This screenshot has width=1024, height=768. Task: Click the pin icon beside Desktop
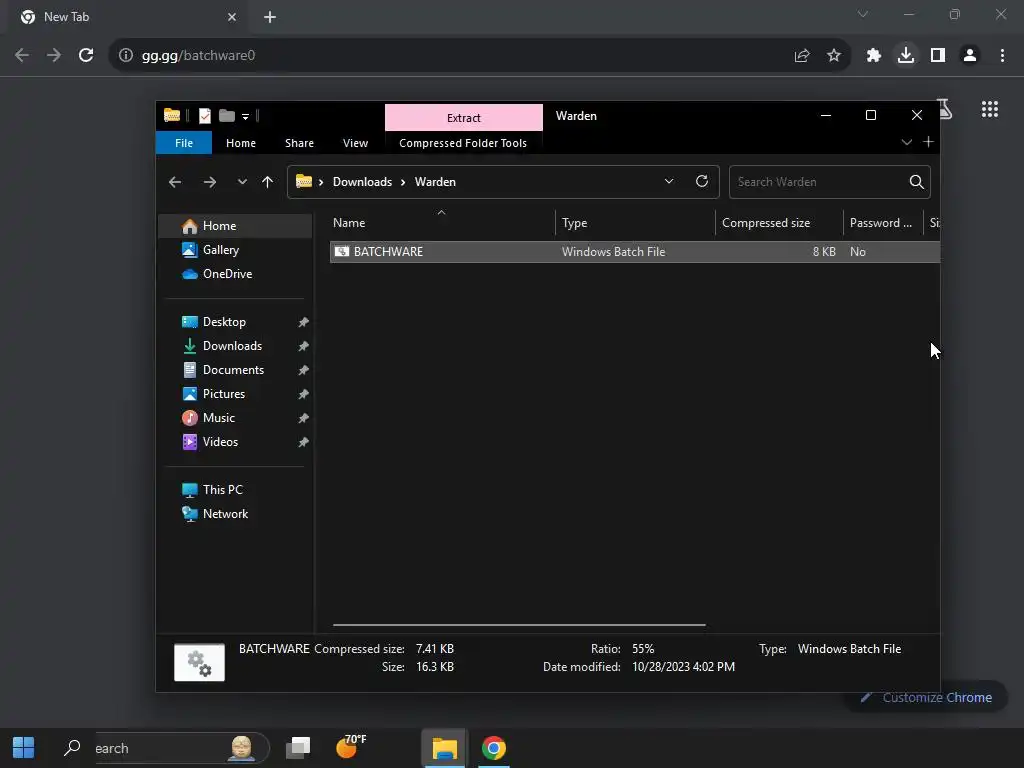point(303,323)
